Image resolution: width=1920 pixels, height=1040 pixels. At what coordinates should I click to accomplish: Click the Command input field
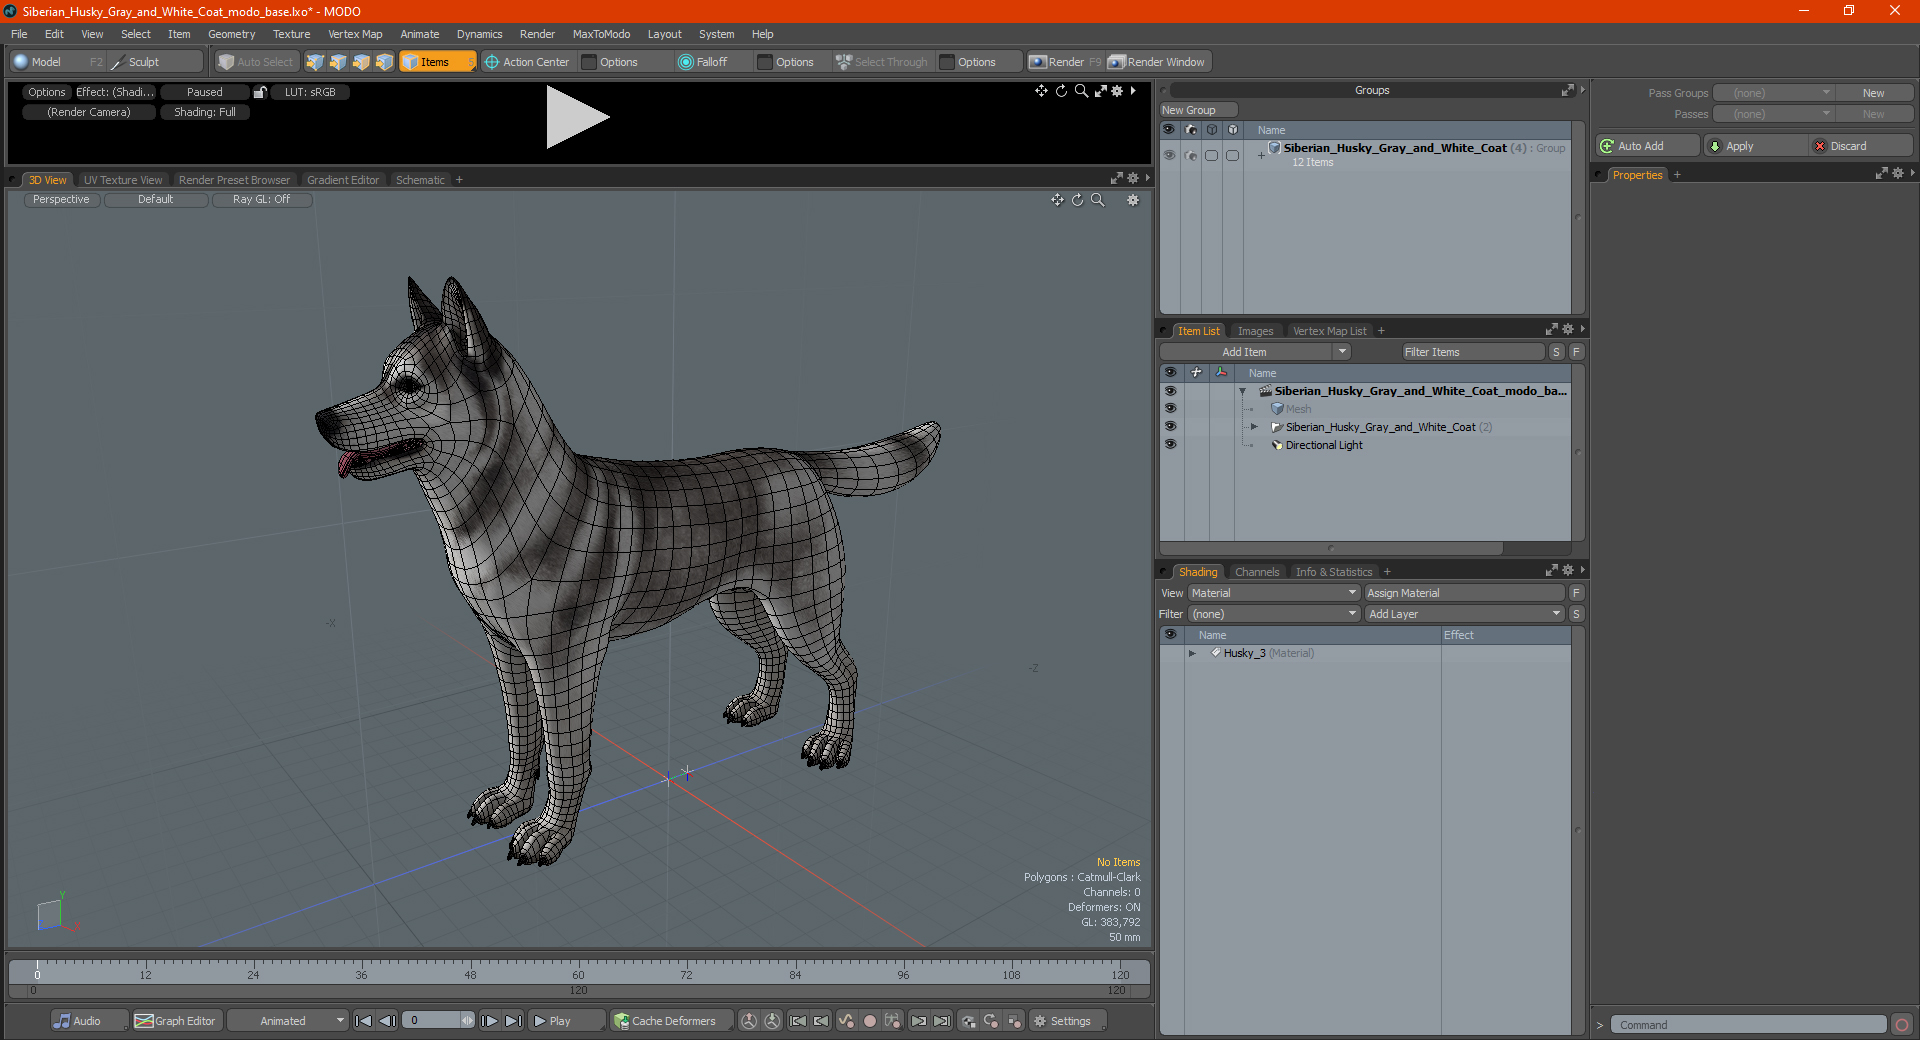click(x=1748, y=1025)
